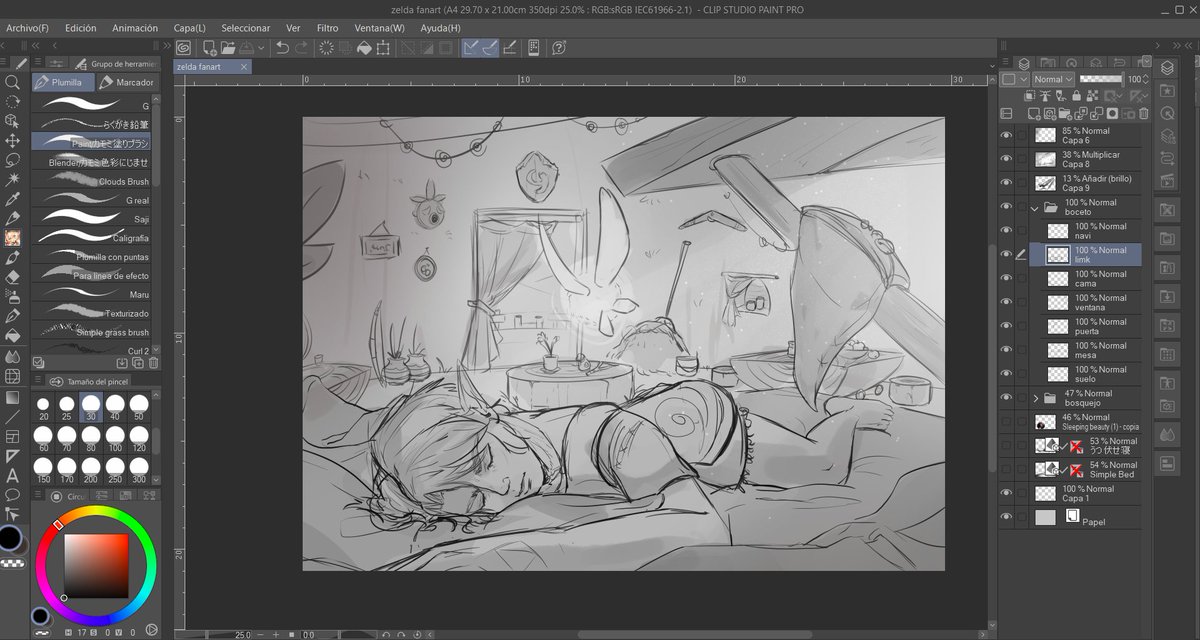Select the Fill bucket tool
Viewport: 1200px width, 640px height.
(x=13, y=336)
